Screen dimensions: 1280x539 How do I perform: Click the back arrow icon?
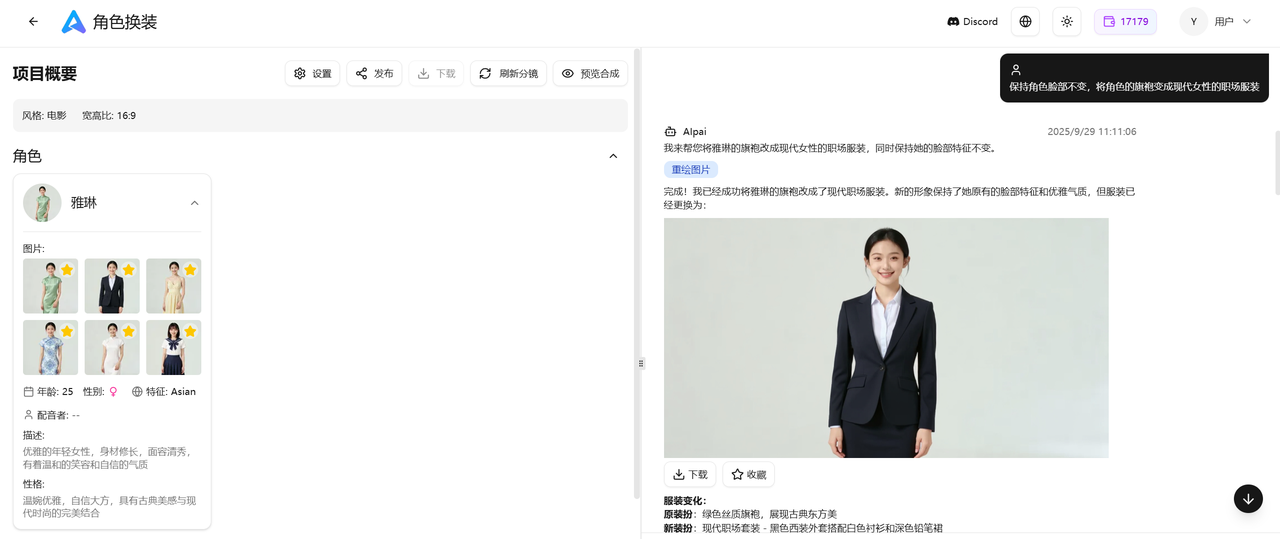pos(34,22)
